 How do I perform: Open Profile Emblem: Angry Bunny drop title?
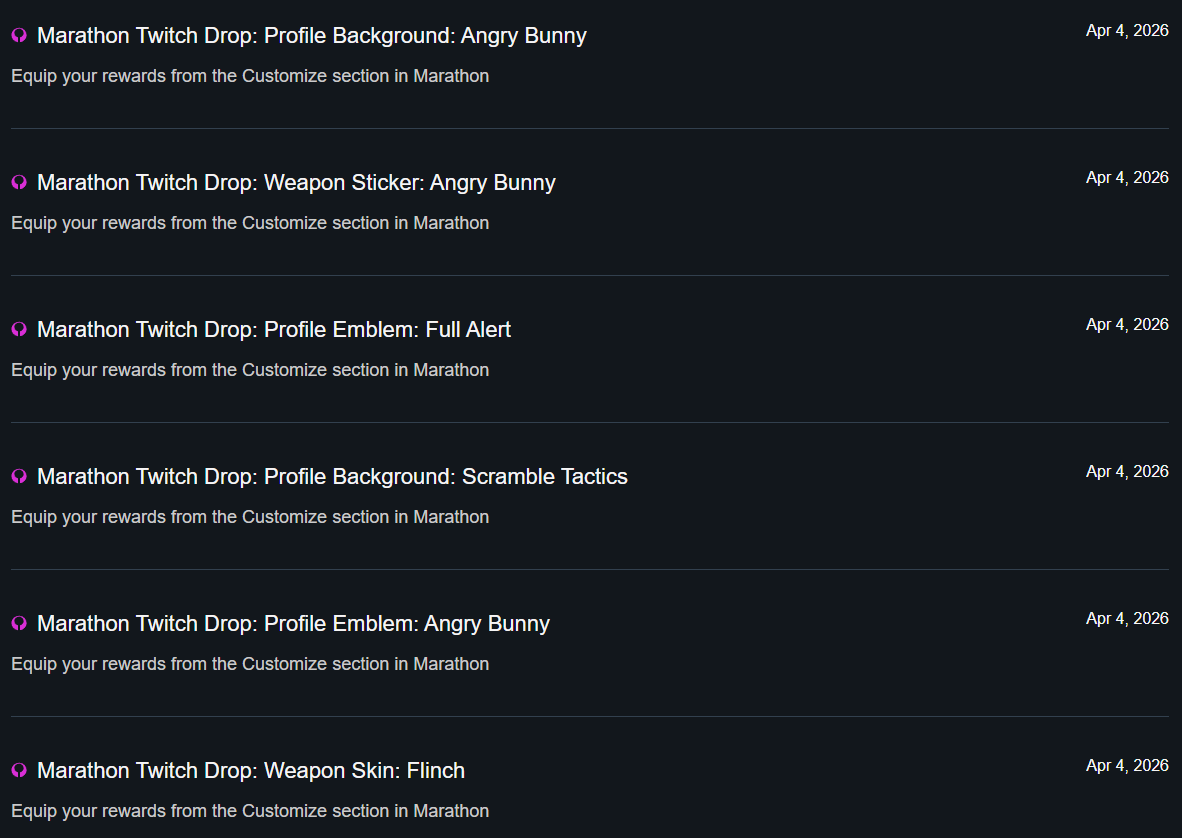[293, 624]
